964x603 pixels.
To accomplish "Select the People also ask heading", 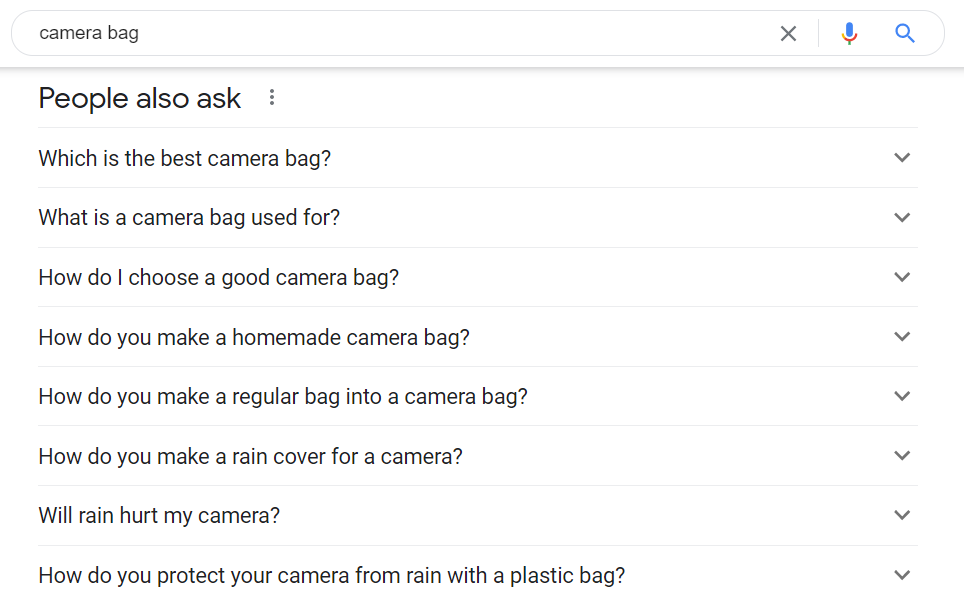I will (x=140, y=98).
